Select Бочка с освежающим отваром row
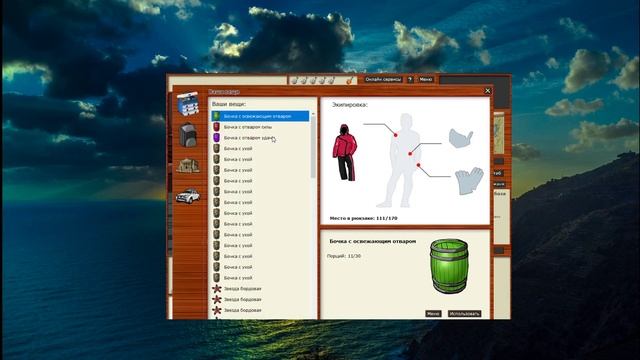 (x=260, y=116)
